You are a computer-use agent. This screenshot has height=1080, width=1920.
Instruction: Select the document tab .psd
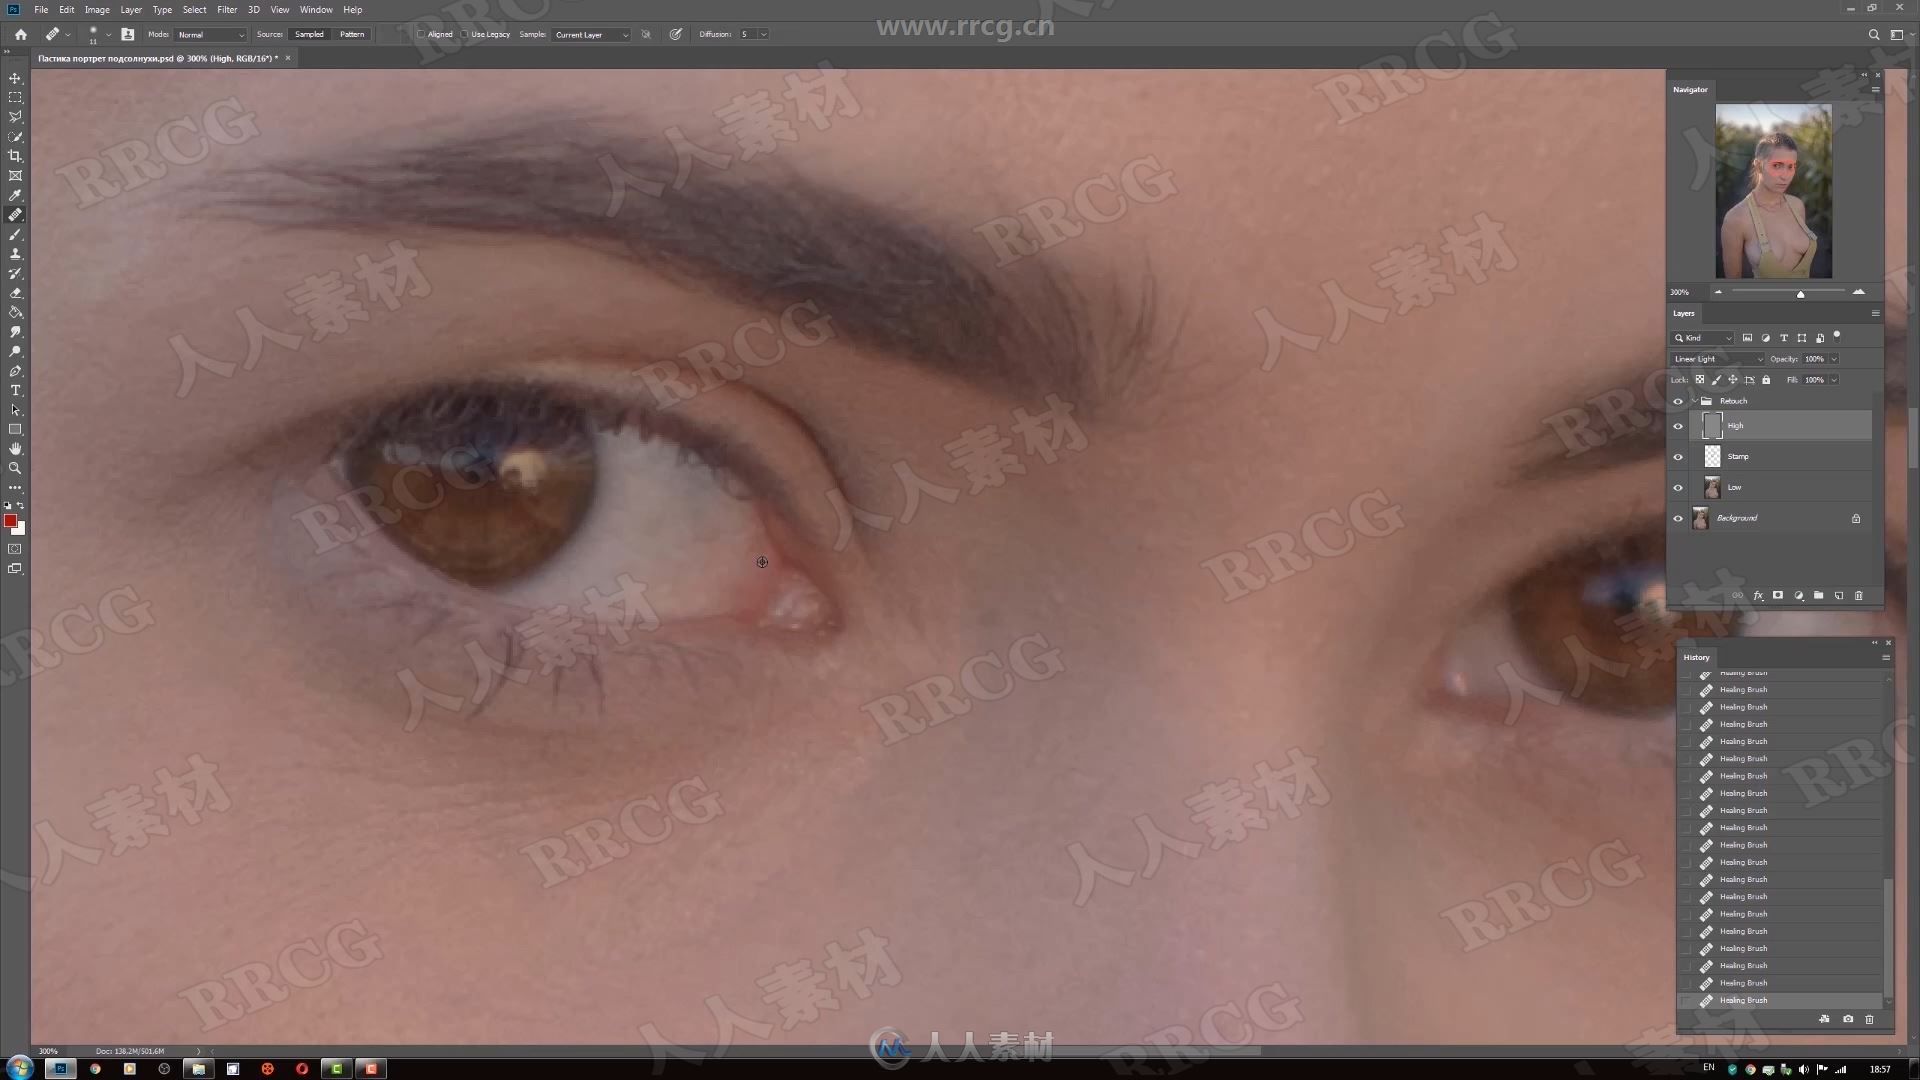pos(158,58)
